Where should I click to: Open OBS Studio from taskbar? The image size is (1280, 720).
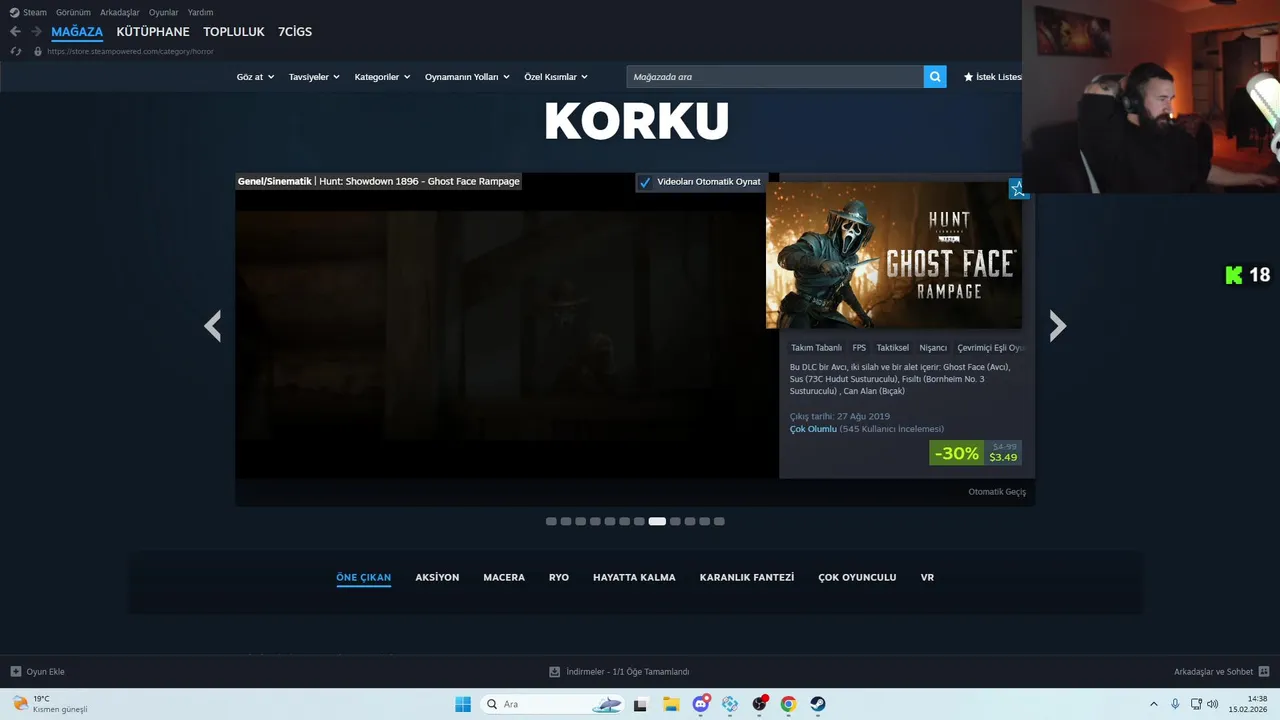click(x=760, y=704)
